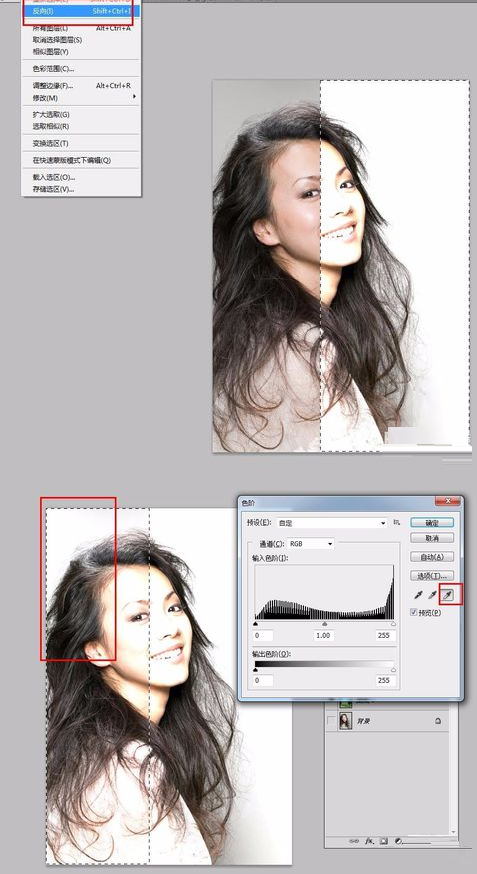
Task: Choose 变换选区(T) menu item
Action: (81, 143)
